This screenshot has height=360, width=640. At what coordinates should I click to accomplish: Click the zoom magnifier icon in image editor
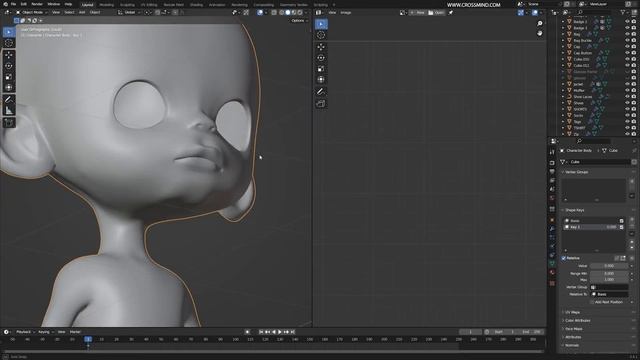point(540,24)
